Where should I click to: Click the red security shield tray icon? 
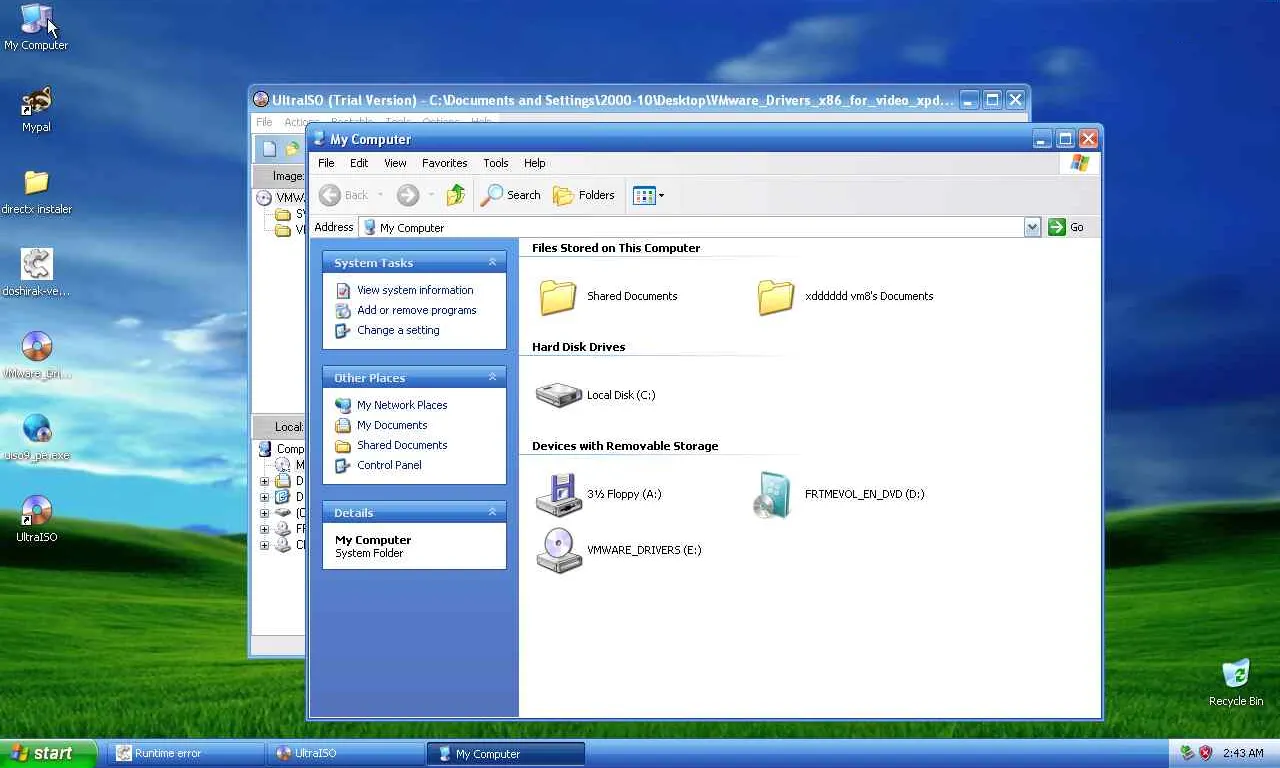click(x=1206, y=753)
